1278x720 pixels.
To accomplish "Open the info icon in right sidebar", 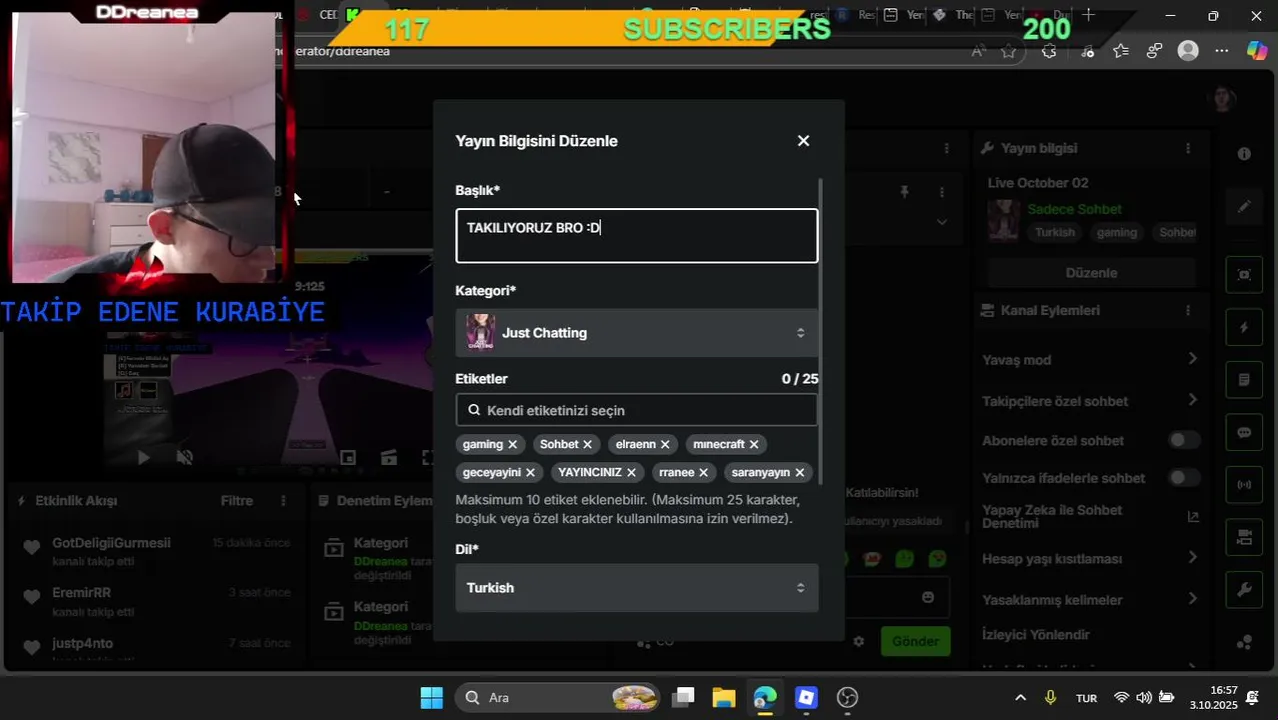I will 1244,154.
